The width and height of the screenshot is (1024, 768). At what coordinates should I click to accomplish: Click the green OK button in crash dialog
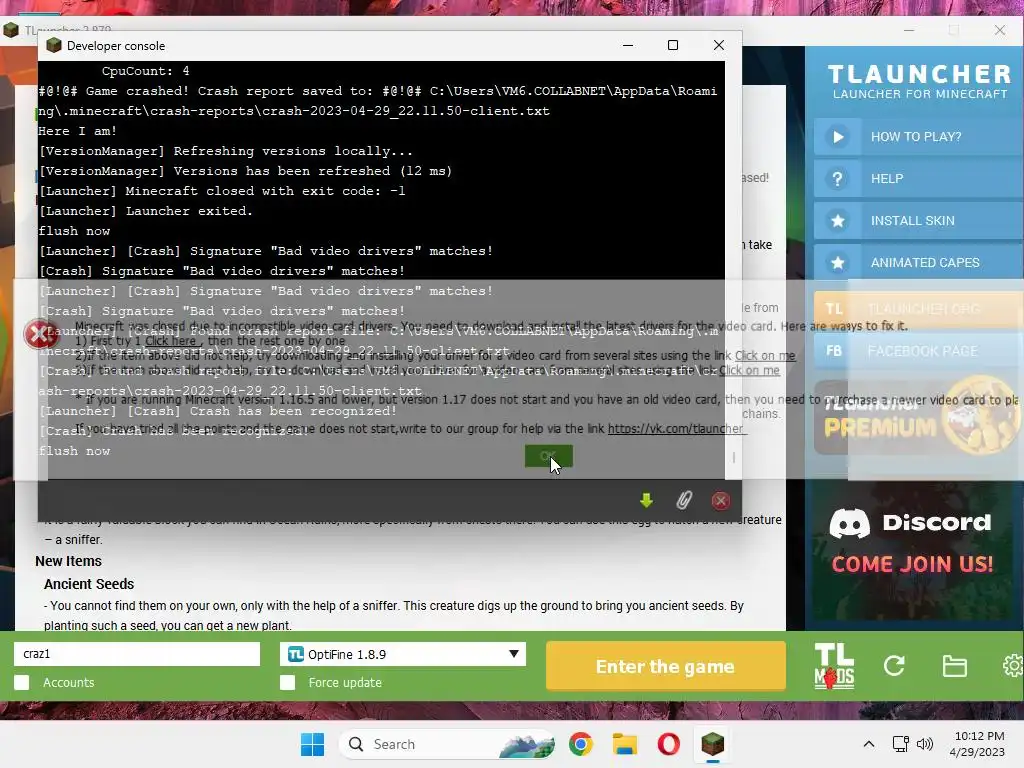(x=549, y=456)
